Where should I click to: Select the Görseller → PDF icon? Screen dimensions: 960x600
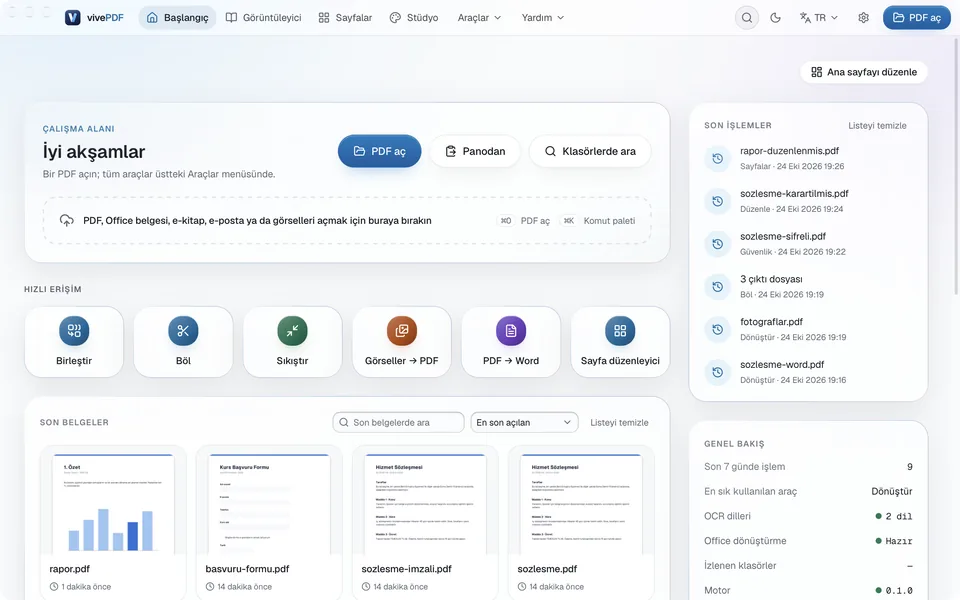point(402,331)
